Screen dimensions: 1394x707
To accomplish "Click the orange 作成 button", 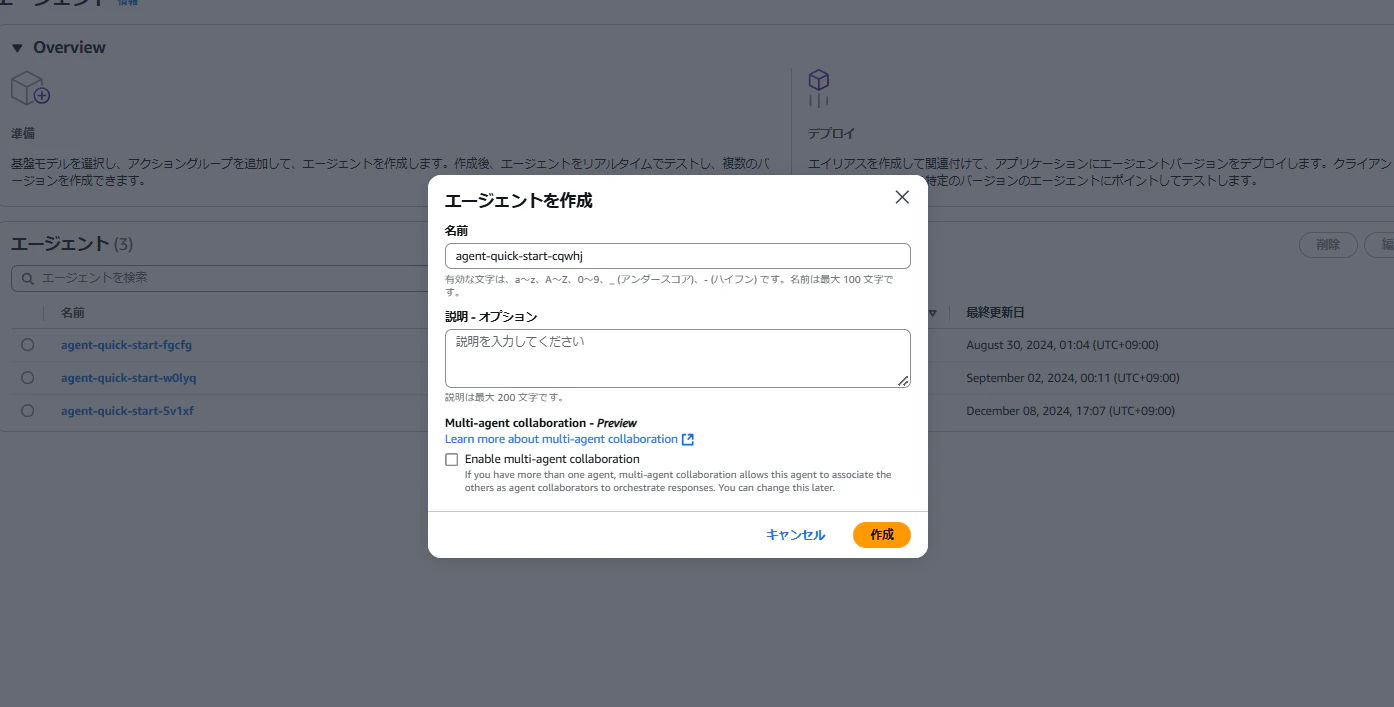I will pos(881,534).
